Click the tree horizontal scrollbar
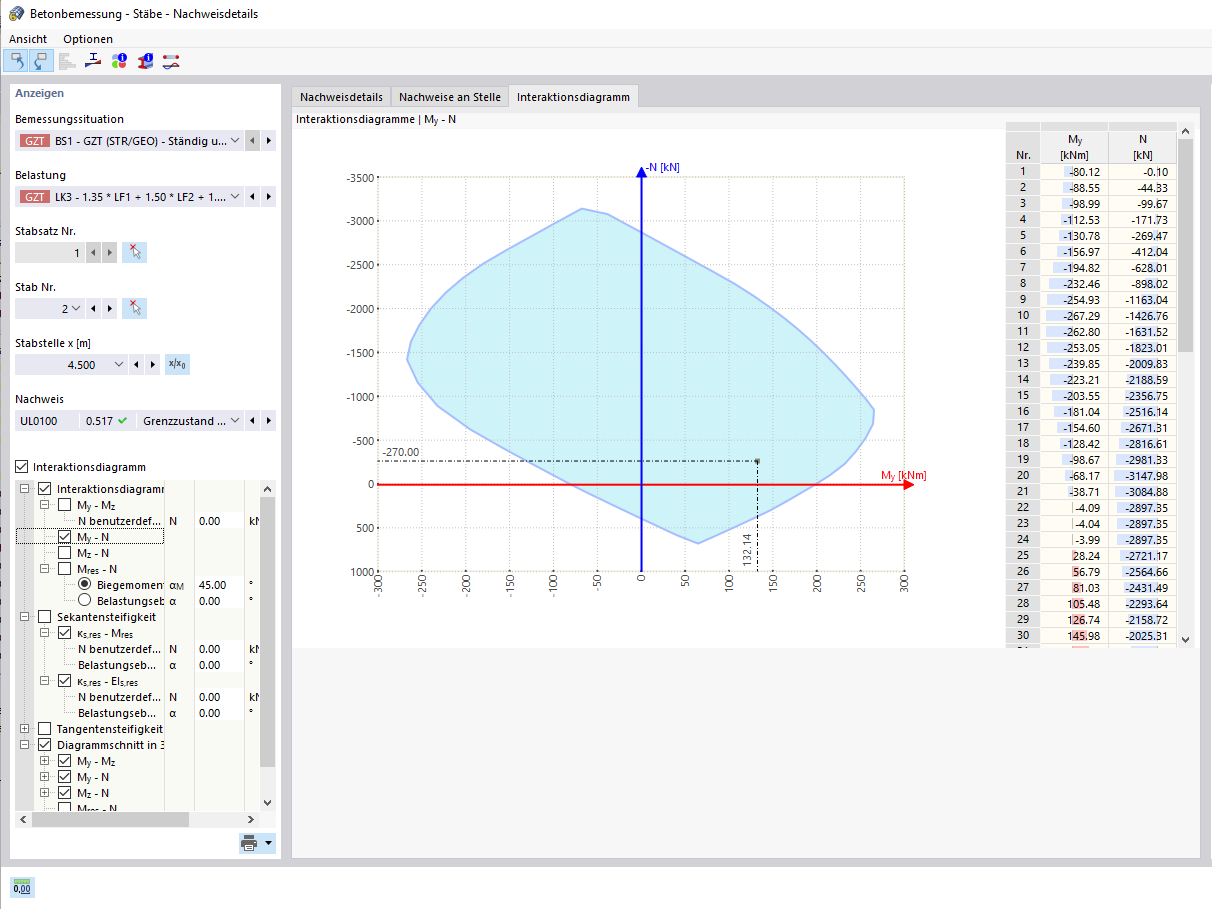 110,819
